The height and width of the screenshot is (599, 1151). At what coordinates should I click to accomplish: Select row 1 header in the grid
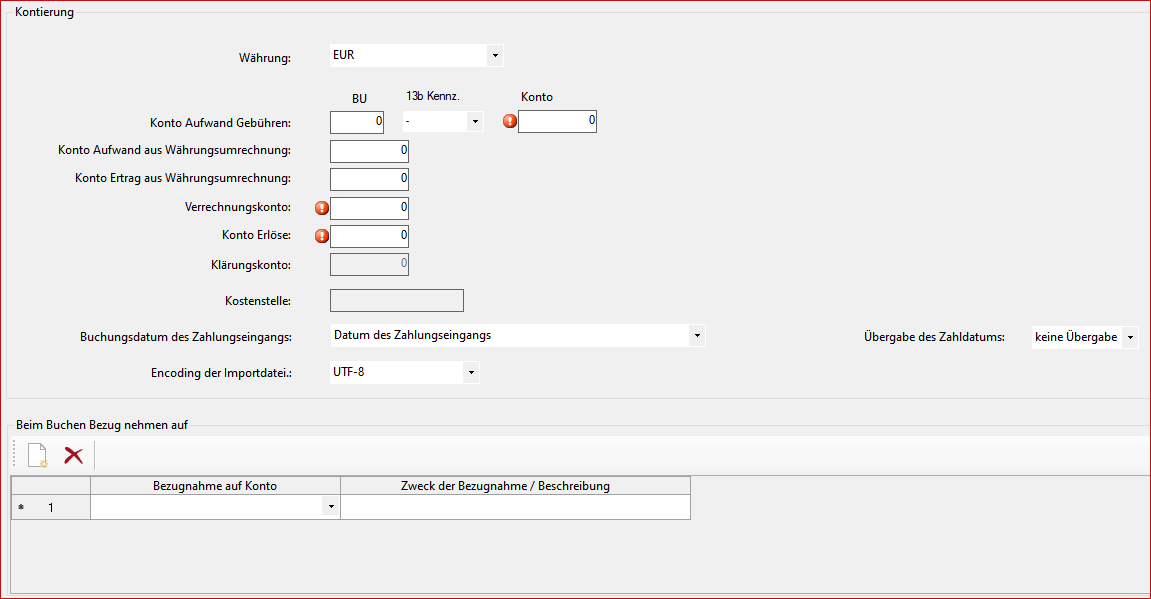(50, 508)
